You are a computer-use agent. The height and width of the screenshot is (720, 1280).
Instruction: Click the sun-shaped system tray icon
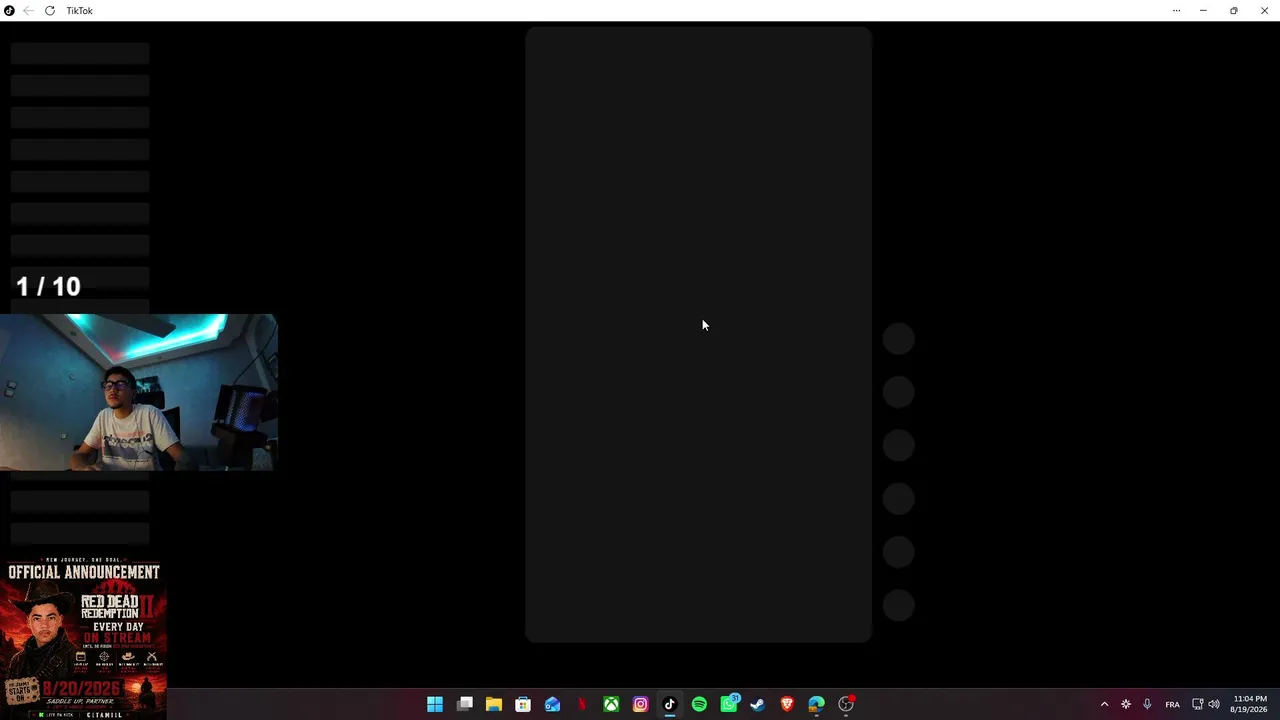click(x=1126, y=704)
